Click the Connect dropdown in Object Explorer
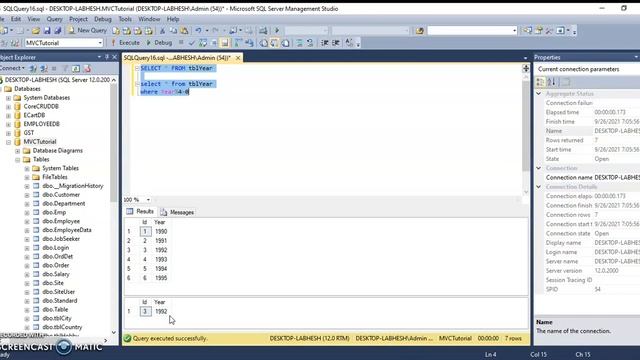This screenshot has width=640, height=360. pos(12,68)
